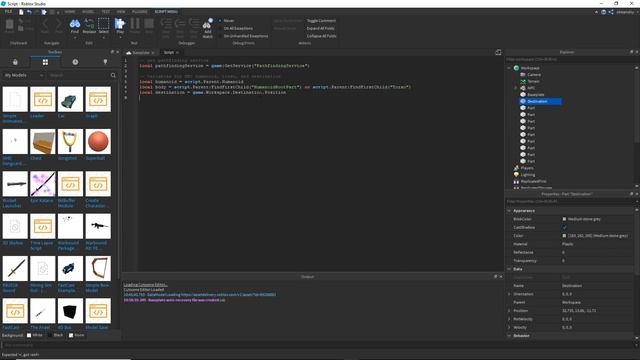640x360 pixels.
Task: Collapse the Behavior properties section
Action: click(509, 336)
